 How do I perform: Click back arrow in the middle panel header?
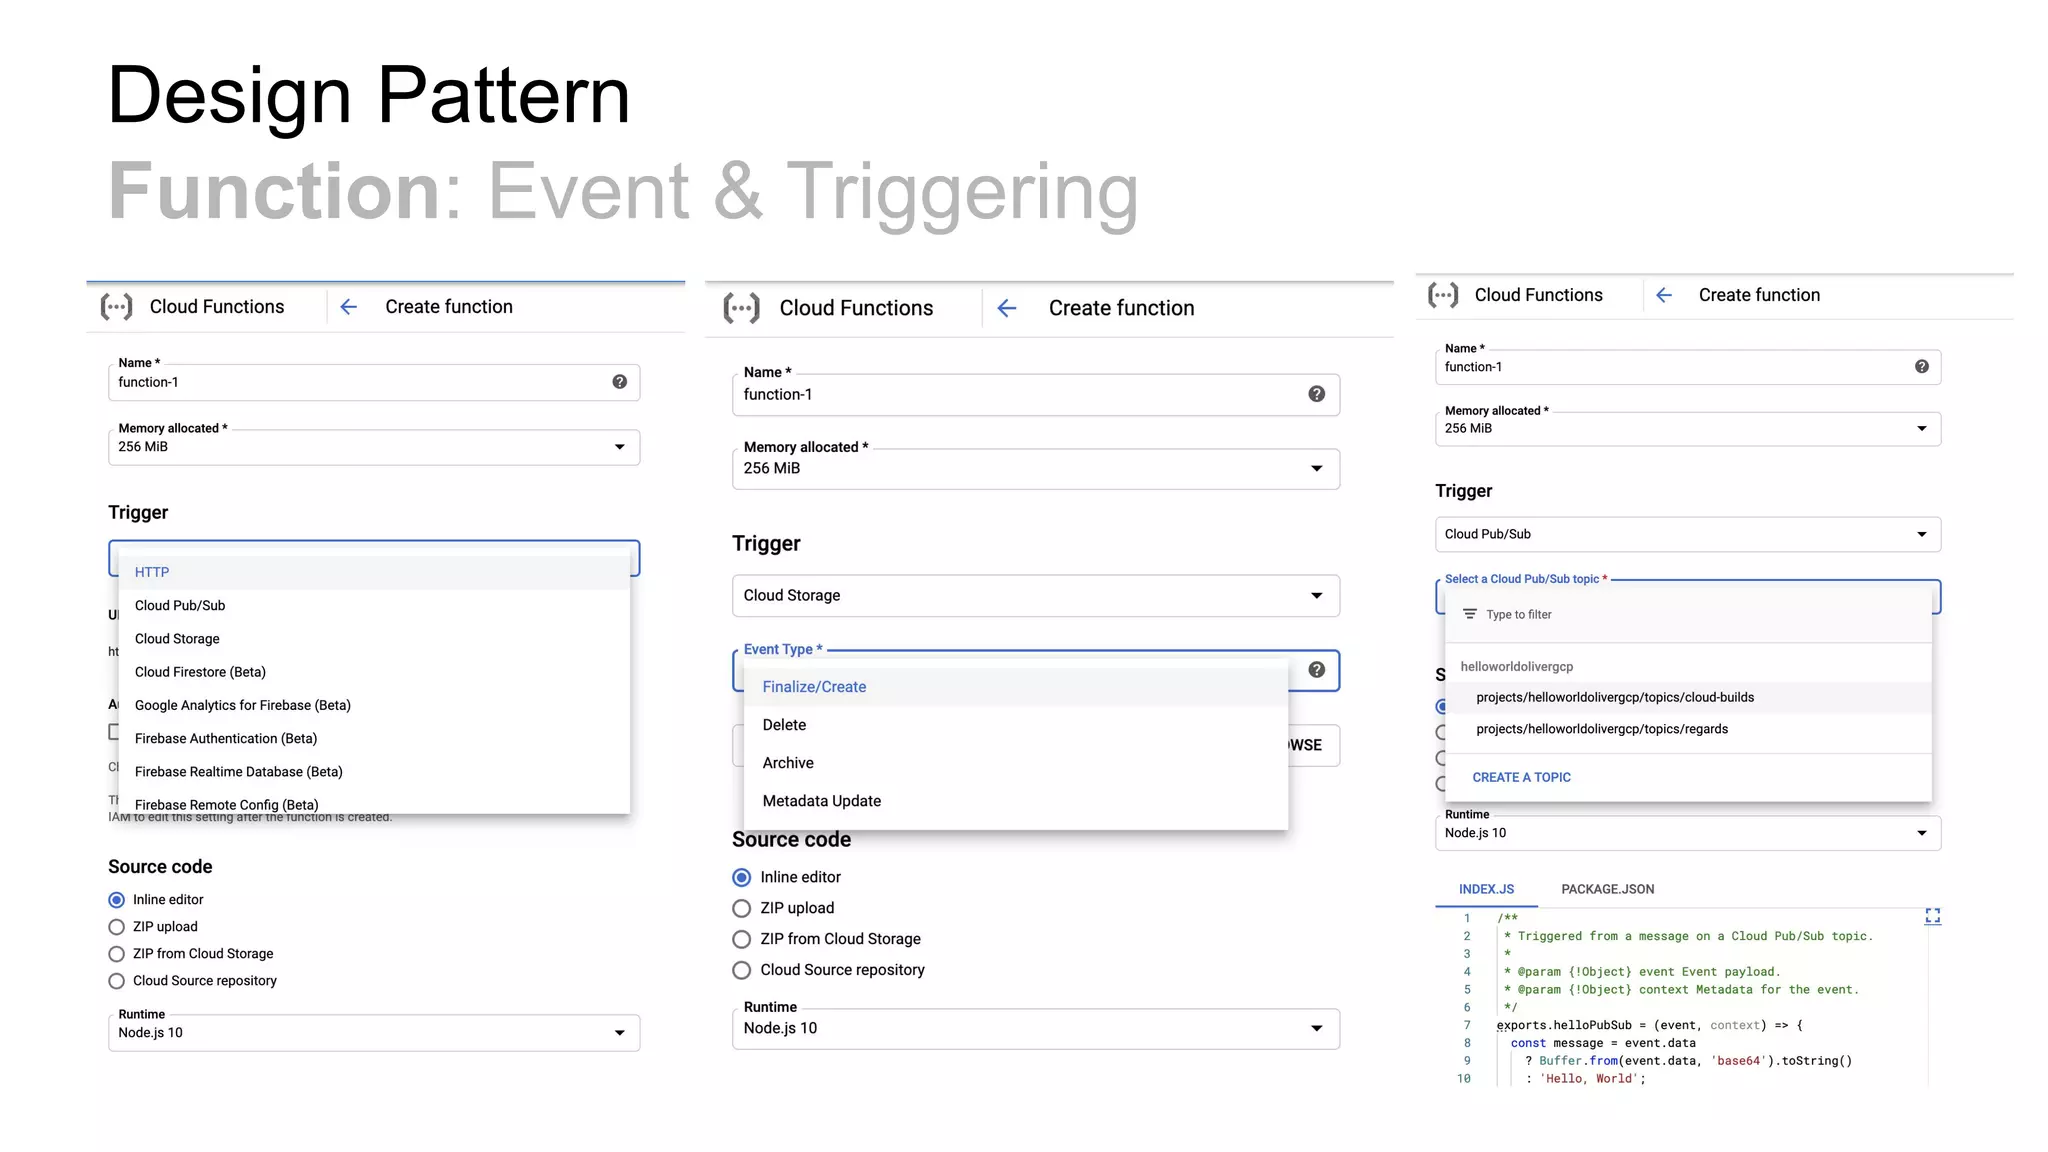tap(1007, 308)
